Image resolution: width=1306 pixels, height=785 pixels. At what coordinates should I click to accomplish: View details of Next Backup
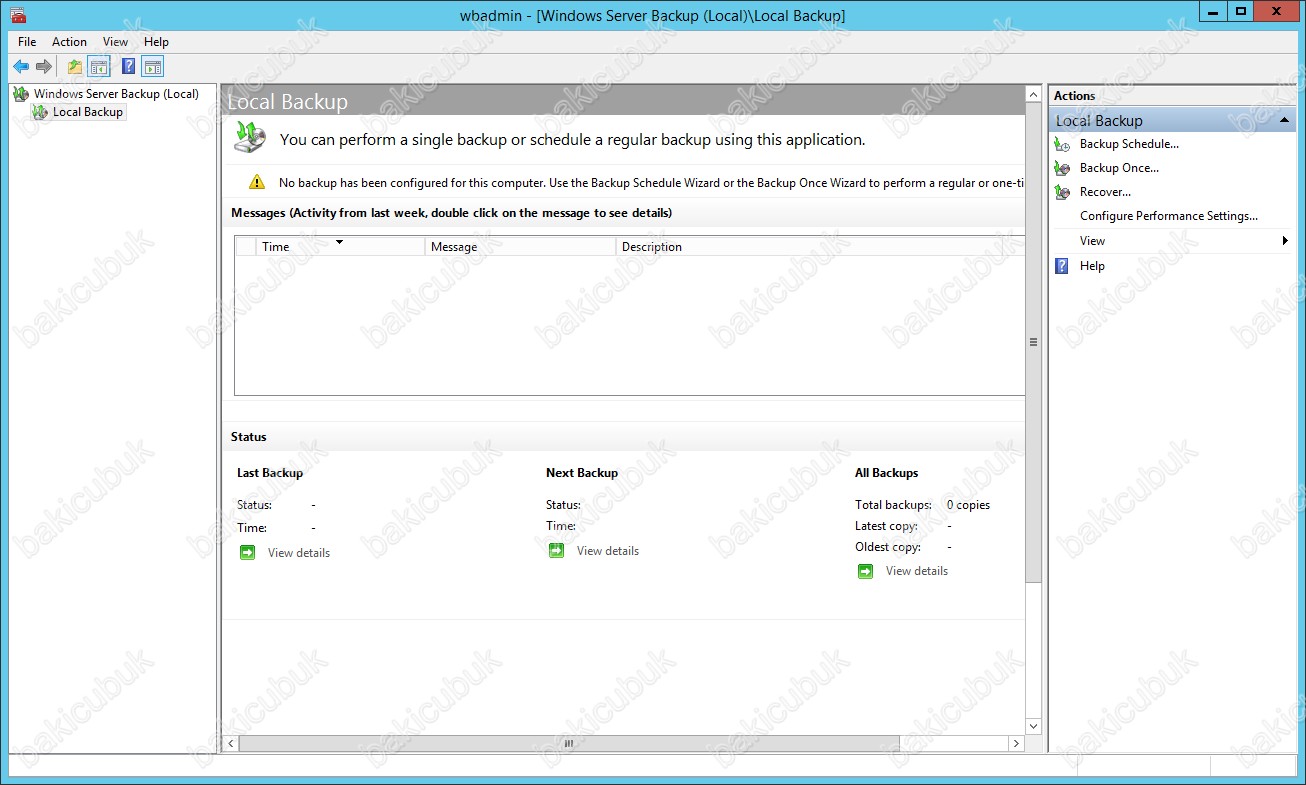click(608, 551)
